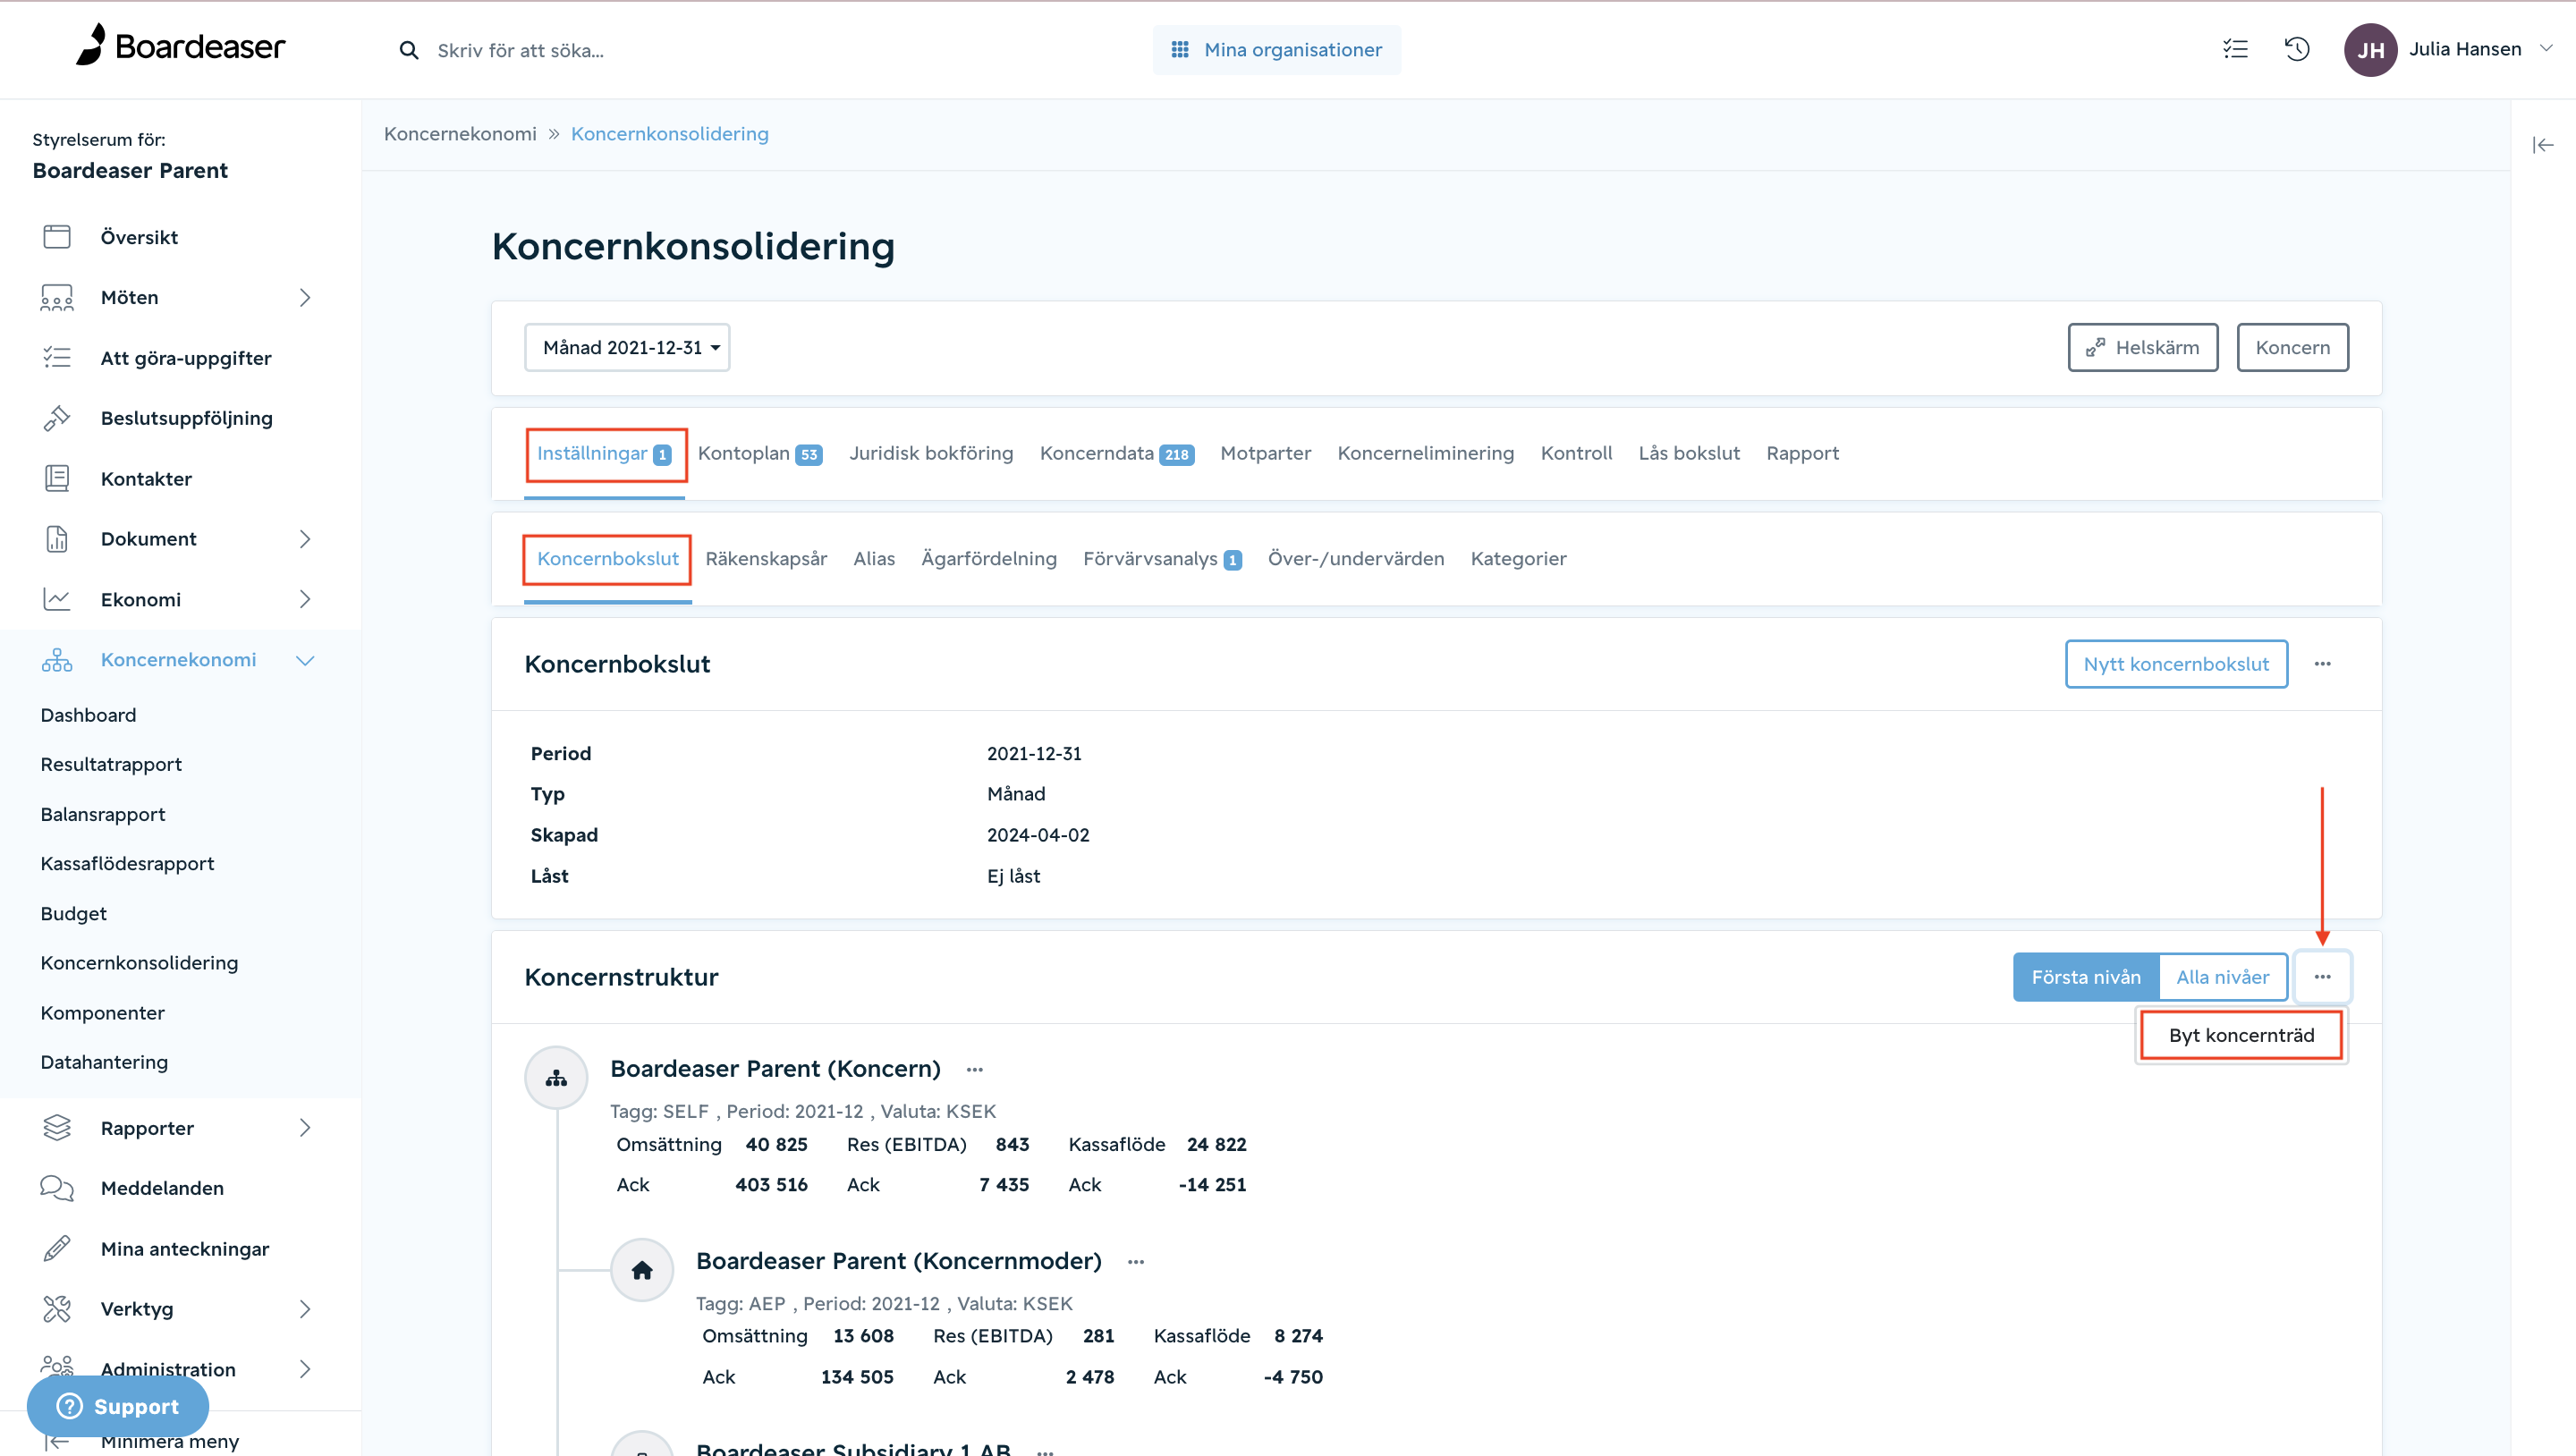Open the Ägarfördelning sub-tab
Image resolution: width=2576 pixels, height=1456 pixels.
tap(988, 558)
